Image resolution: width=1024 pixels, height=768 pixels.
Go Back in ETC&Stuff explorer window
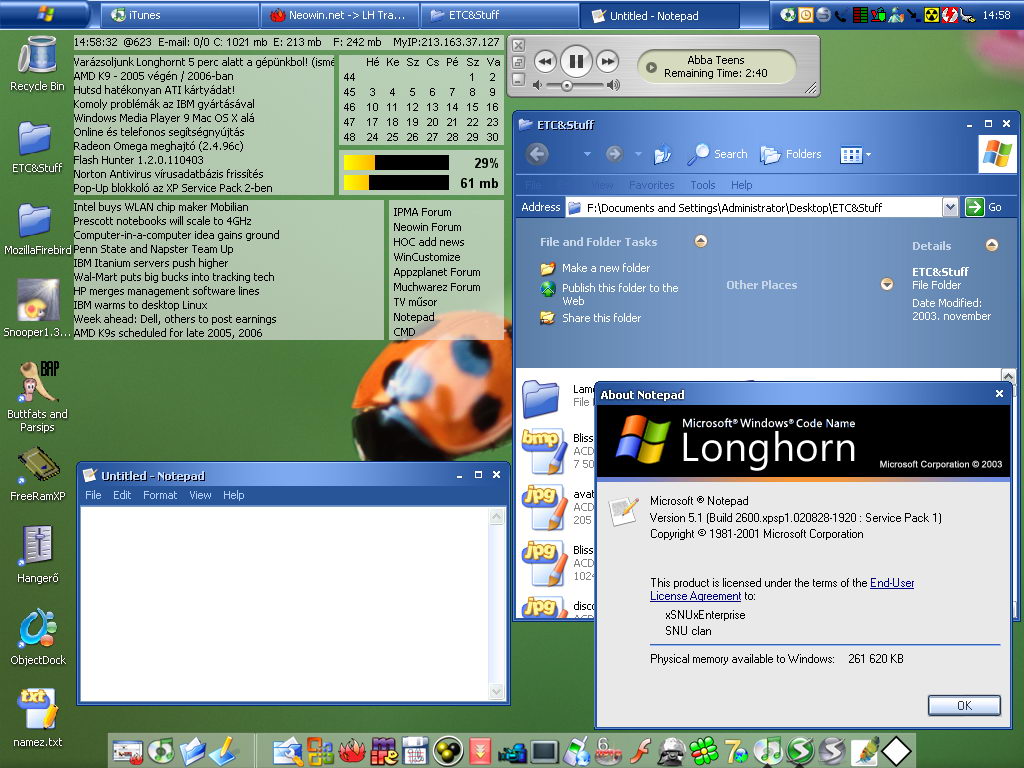click(x=537, y=154)
